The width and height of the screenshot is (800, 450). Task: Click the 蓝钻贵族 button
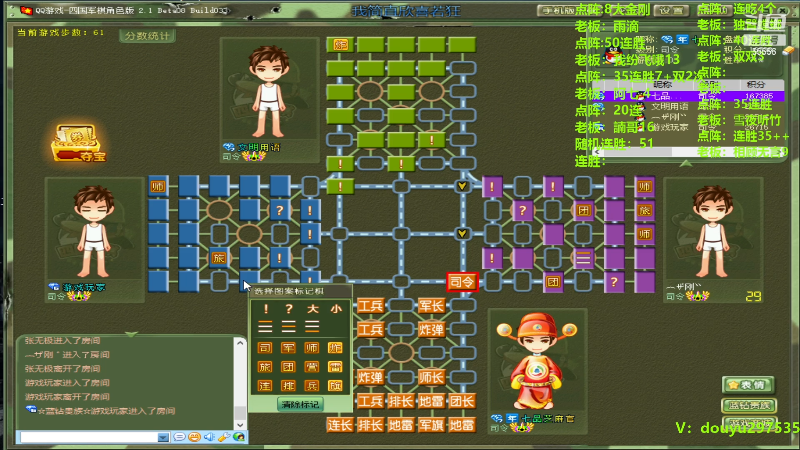[x=748, y=406]
